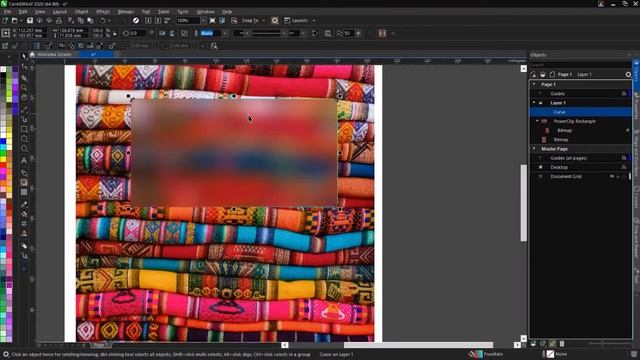Click the Page 1 tab at bottom

coord(100,345)
